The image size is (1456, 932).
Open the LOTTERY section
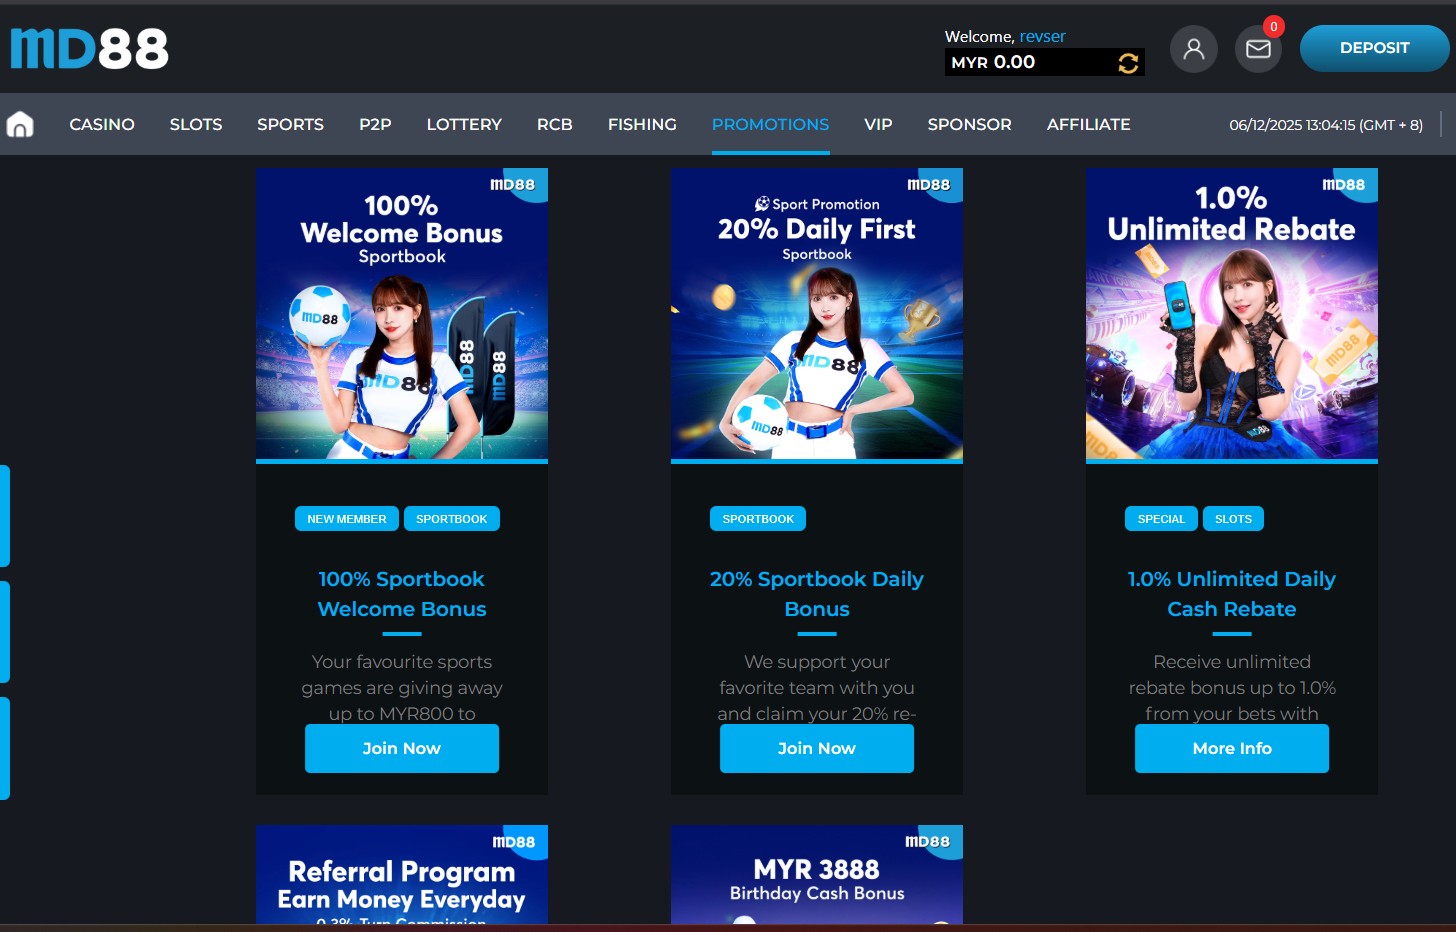coord(464,124)
